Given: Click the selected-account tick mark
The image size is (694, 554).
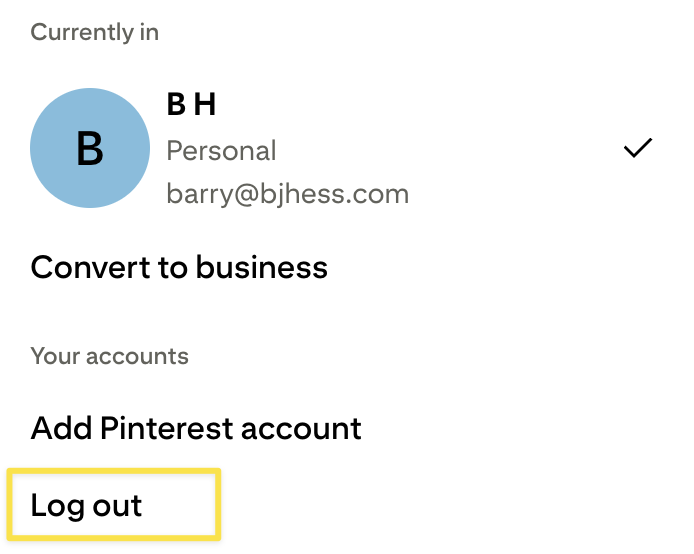Looking at the screenshot, I should tap(637, 148).
